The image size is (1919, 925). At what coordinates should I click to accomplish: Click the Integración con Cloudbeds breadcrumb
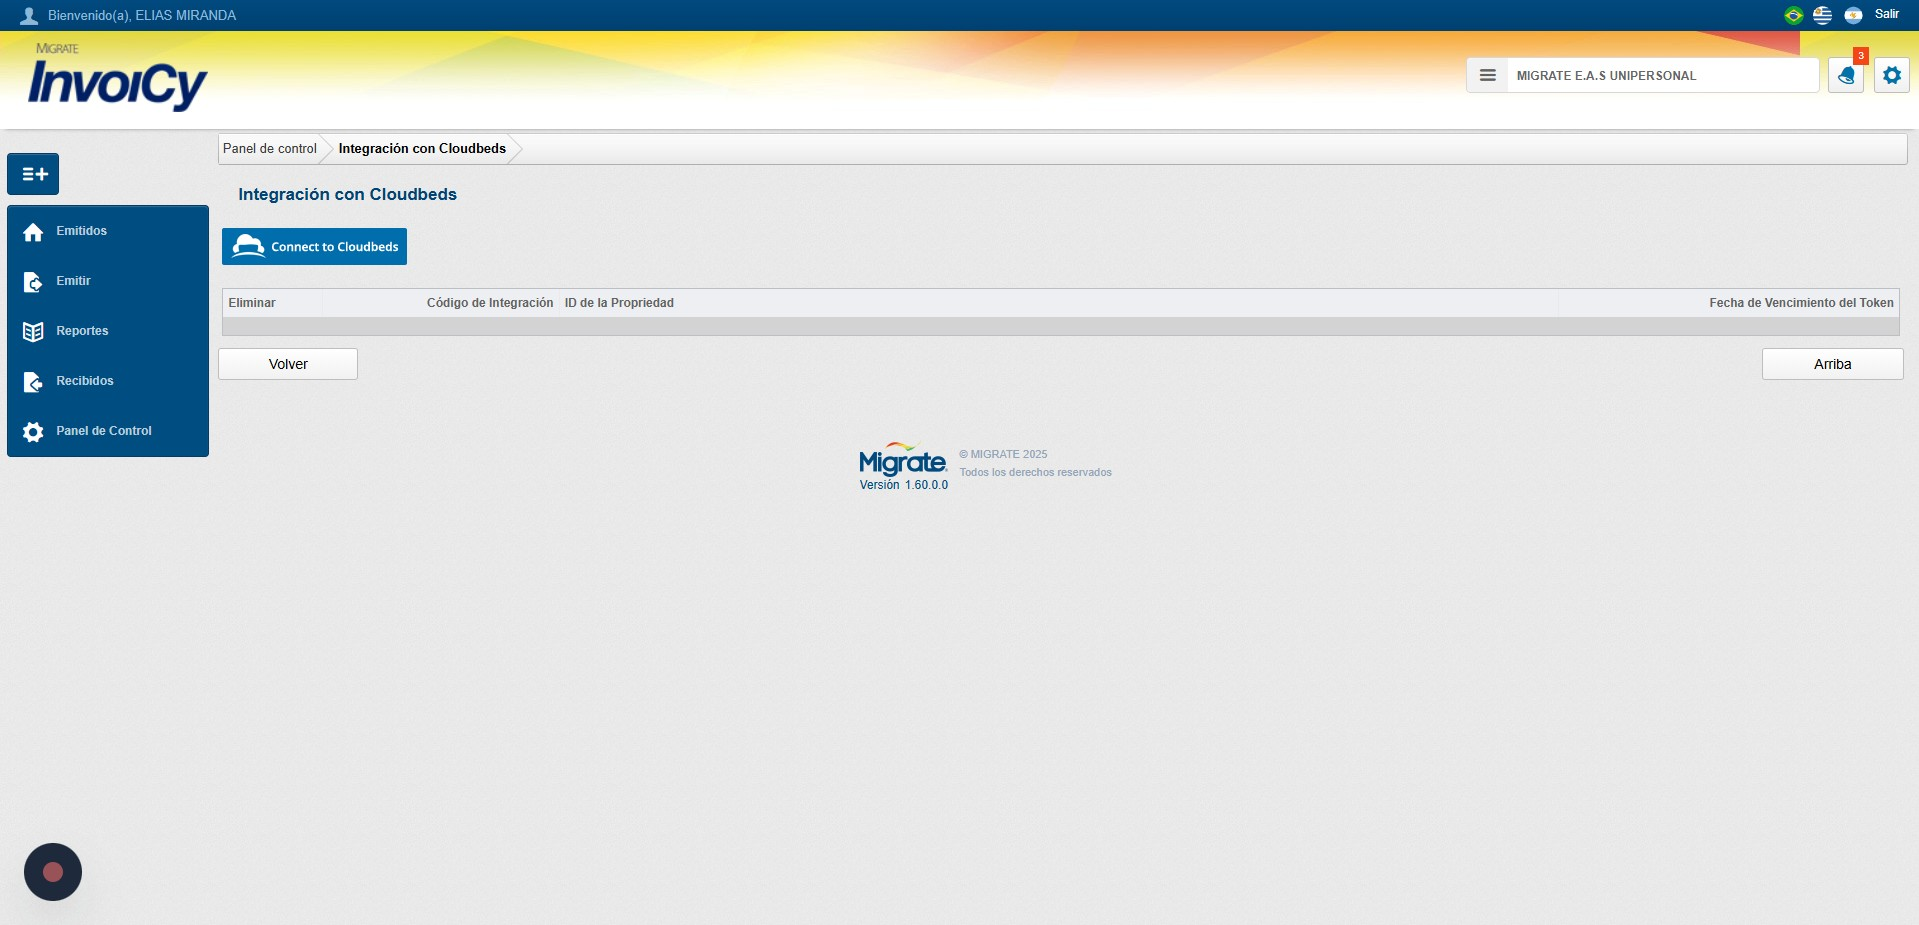tap(422, 148)
